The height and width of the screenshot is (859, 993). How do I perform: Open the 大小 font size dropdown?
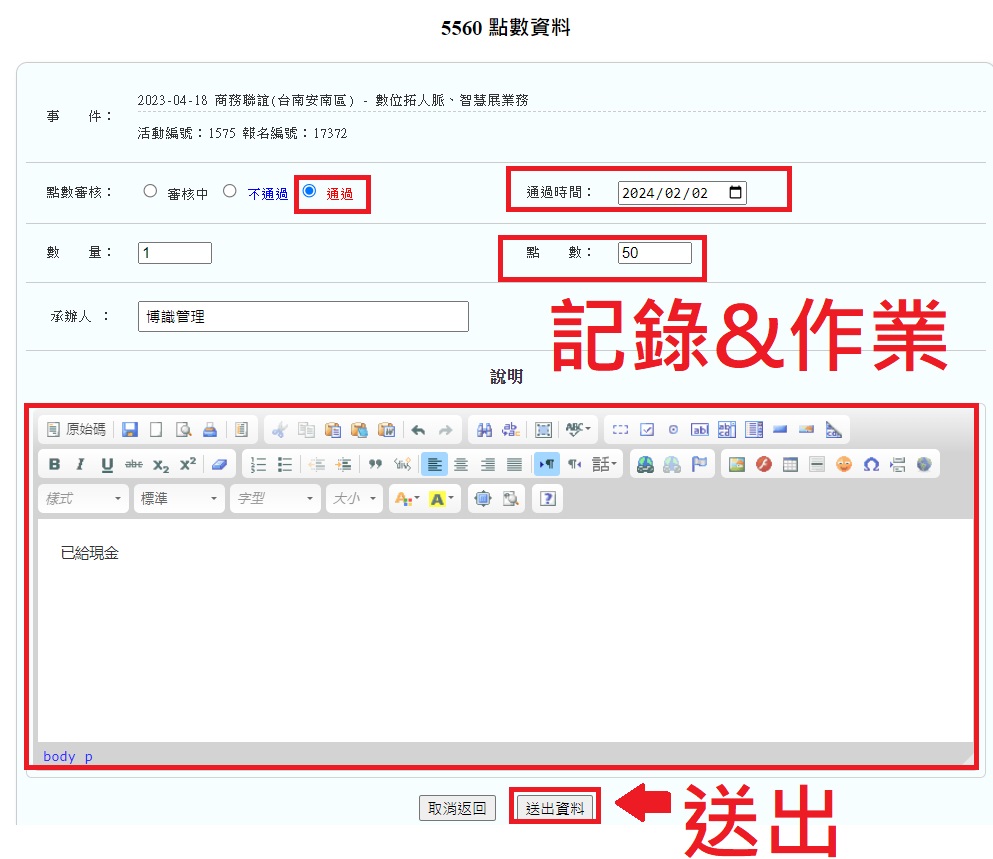click(x=354, y=498)
